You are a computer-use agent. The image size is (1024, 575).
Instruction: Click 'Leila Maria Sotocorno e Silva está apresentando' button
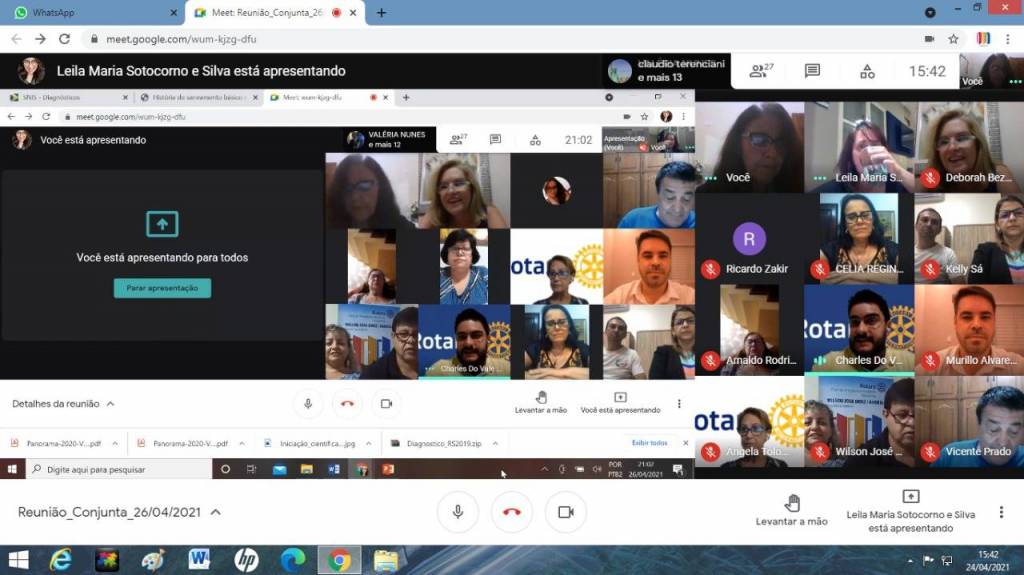[x=910, y=510]
